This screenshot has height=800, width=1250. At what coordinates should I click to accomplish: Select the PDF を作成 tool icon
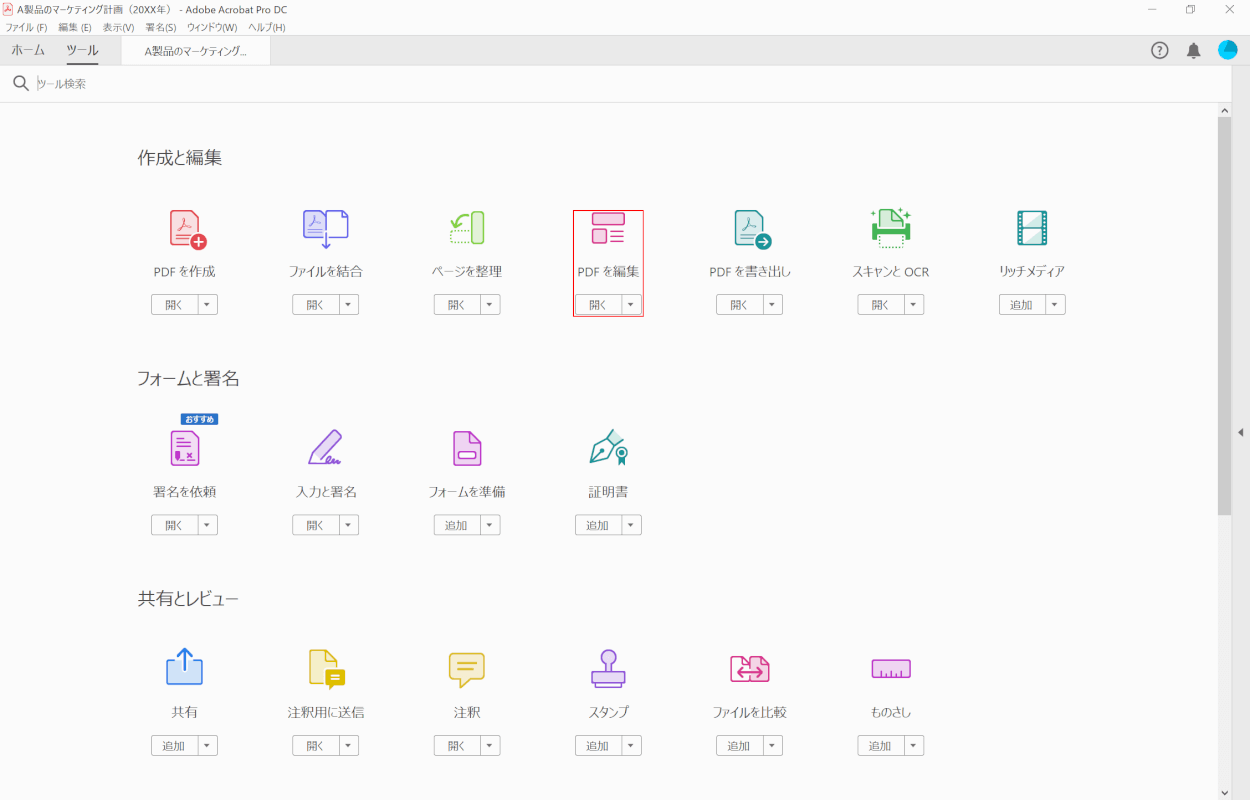tap(184, 228)
